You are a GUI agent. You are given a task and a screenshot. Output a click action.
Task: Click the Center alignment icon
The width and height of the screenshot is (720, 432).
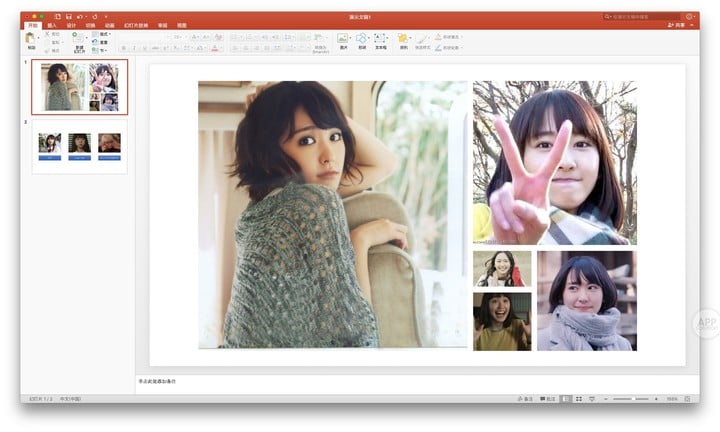click(246, 48)
